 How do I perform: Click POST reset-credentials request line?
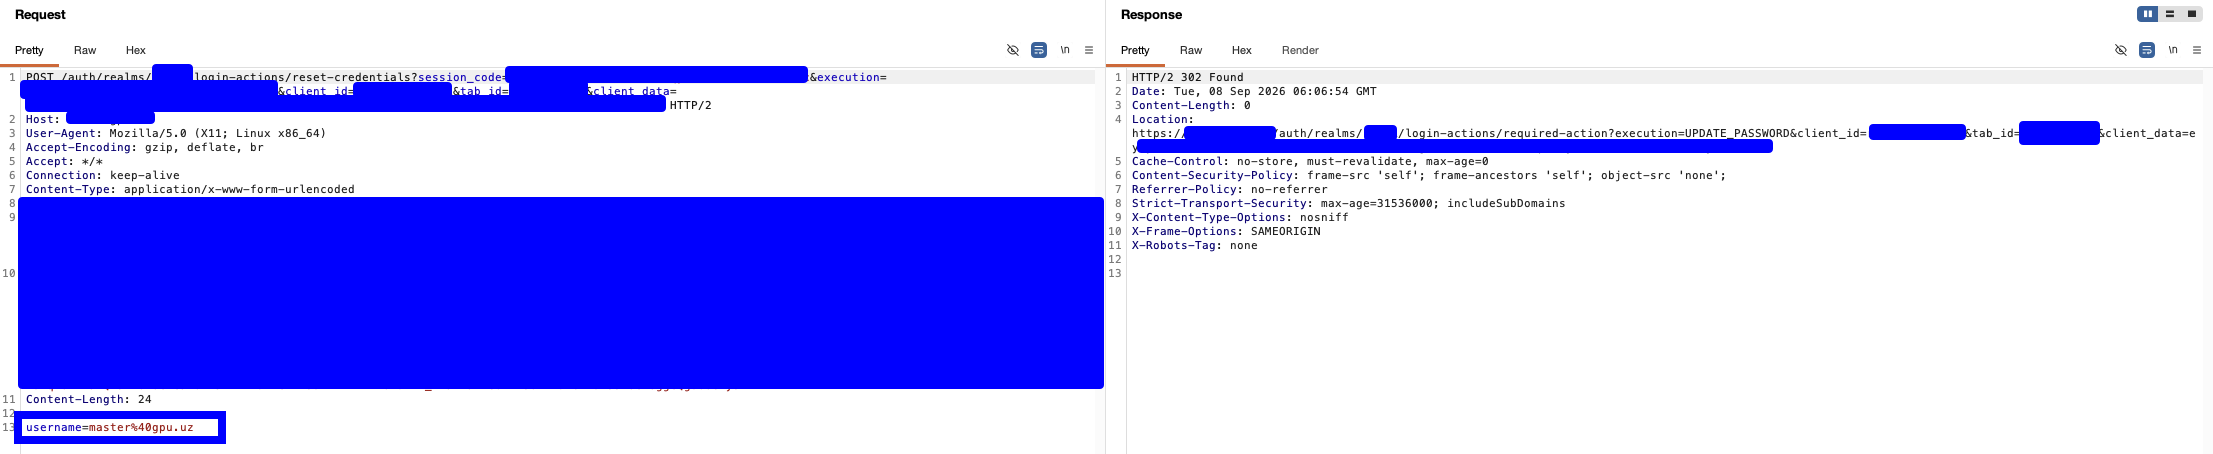456,77
